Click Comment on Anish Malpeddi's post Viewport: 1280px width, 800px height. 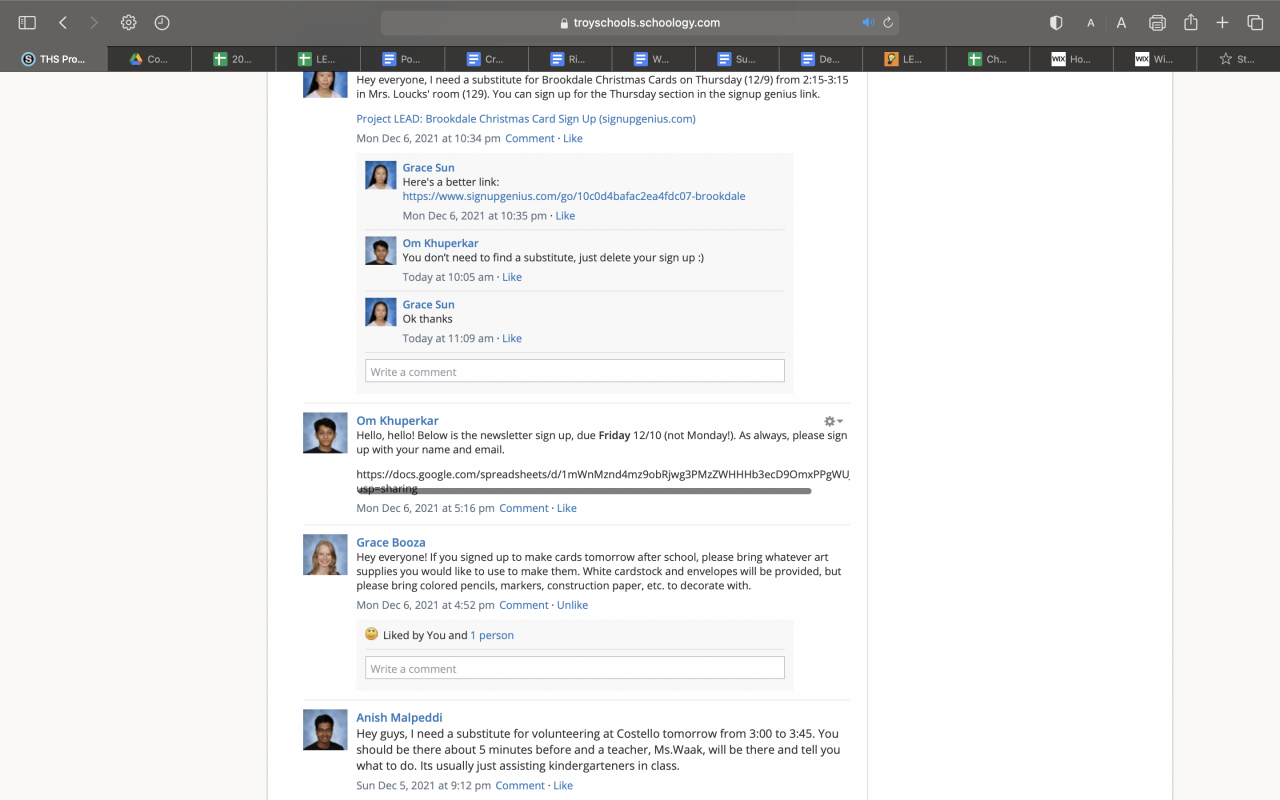(520, 785)
